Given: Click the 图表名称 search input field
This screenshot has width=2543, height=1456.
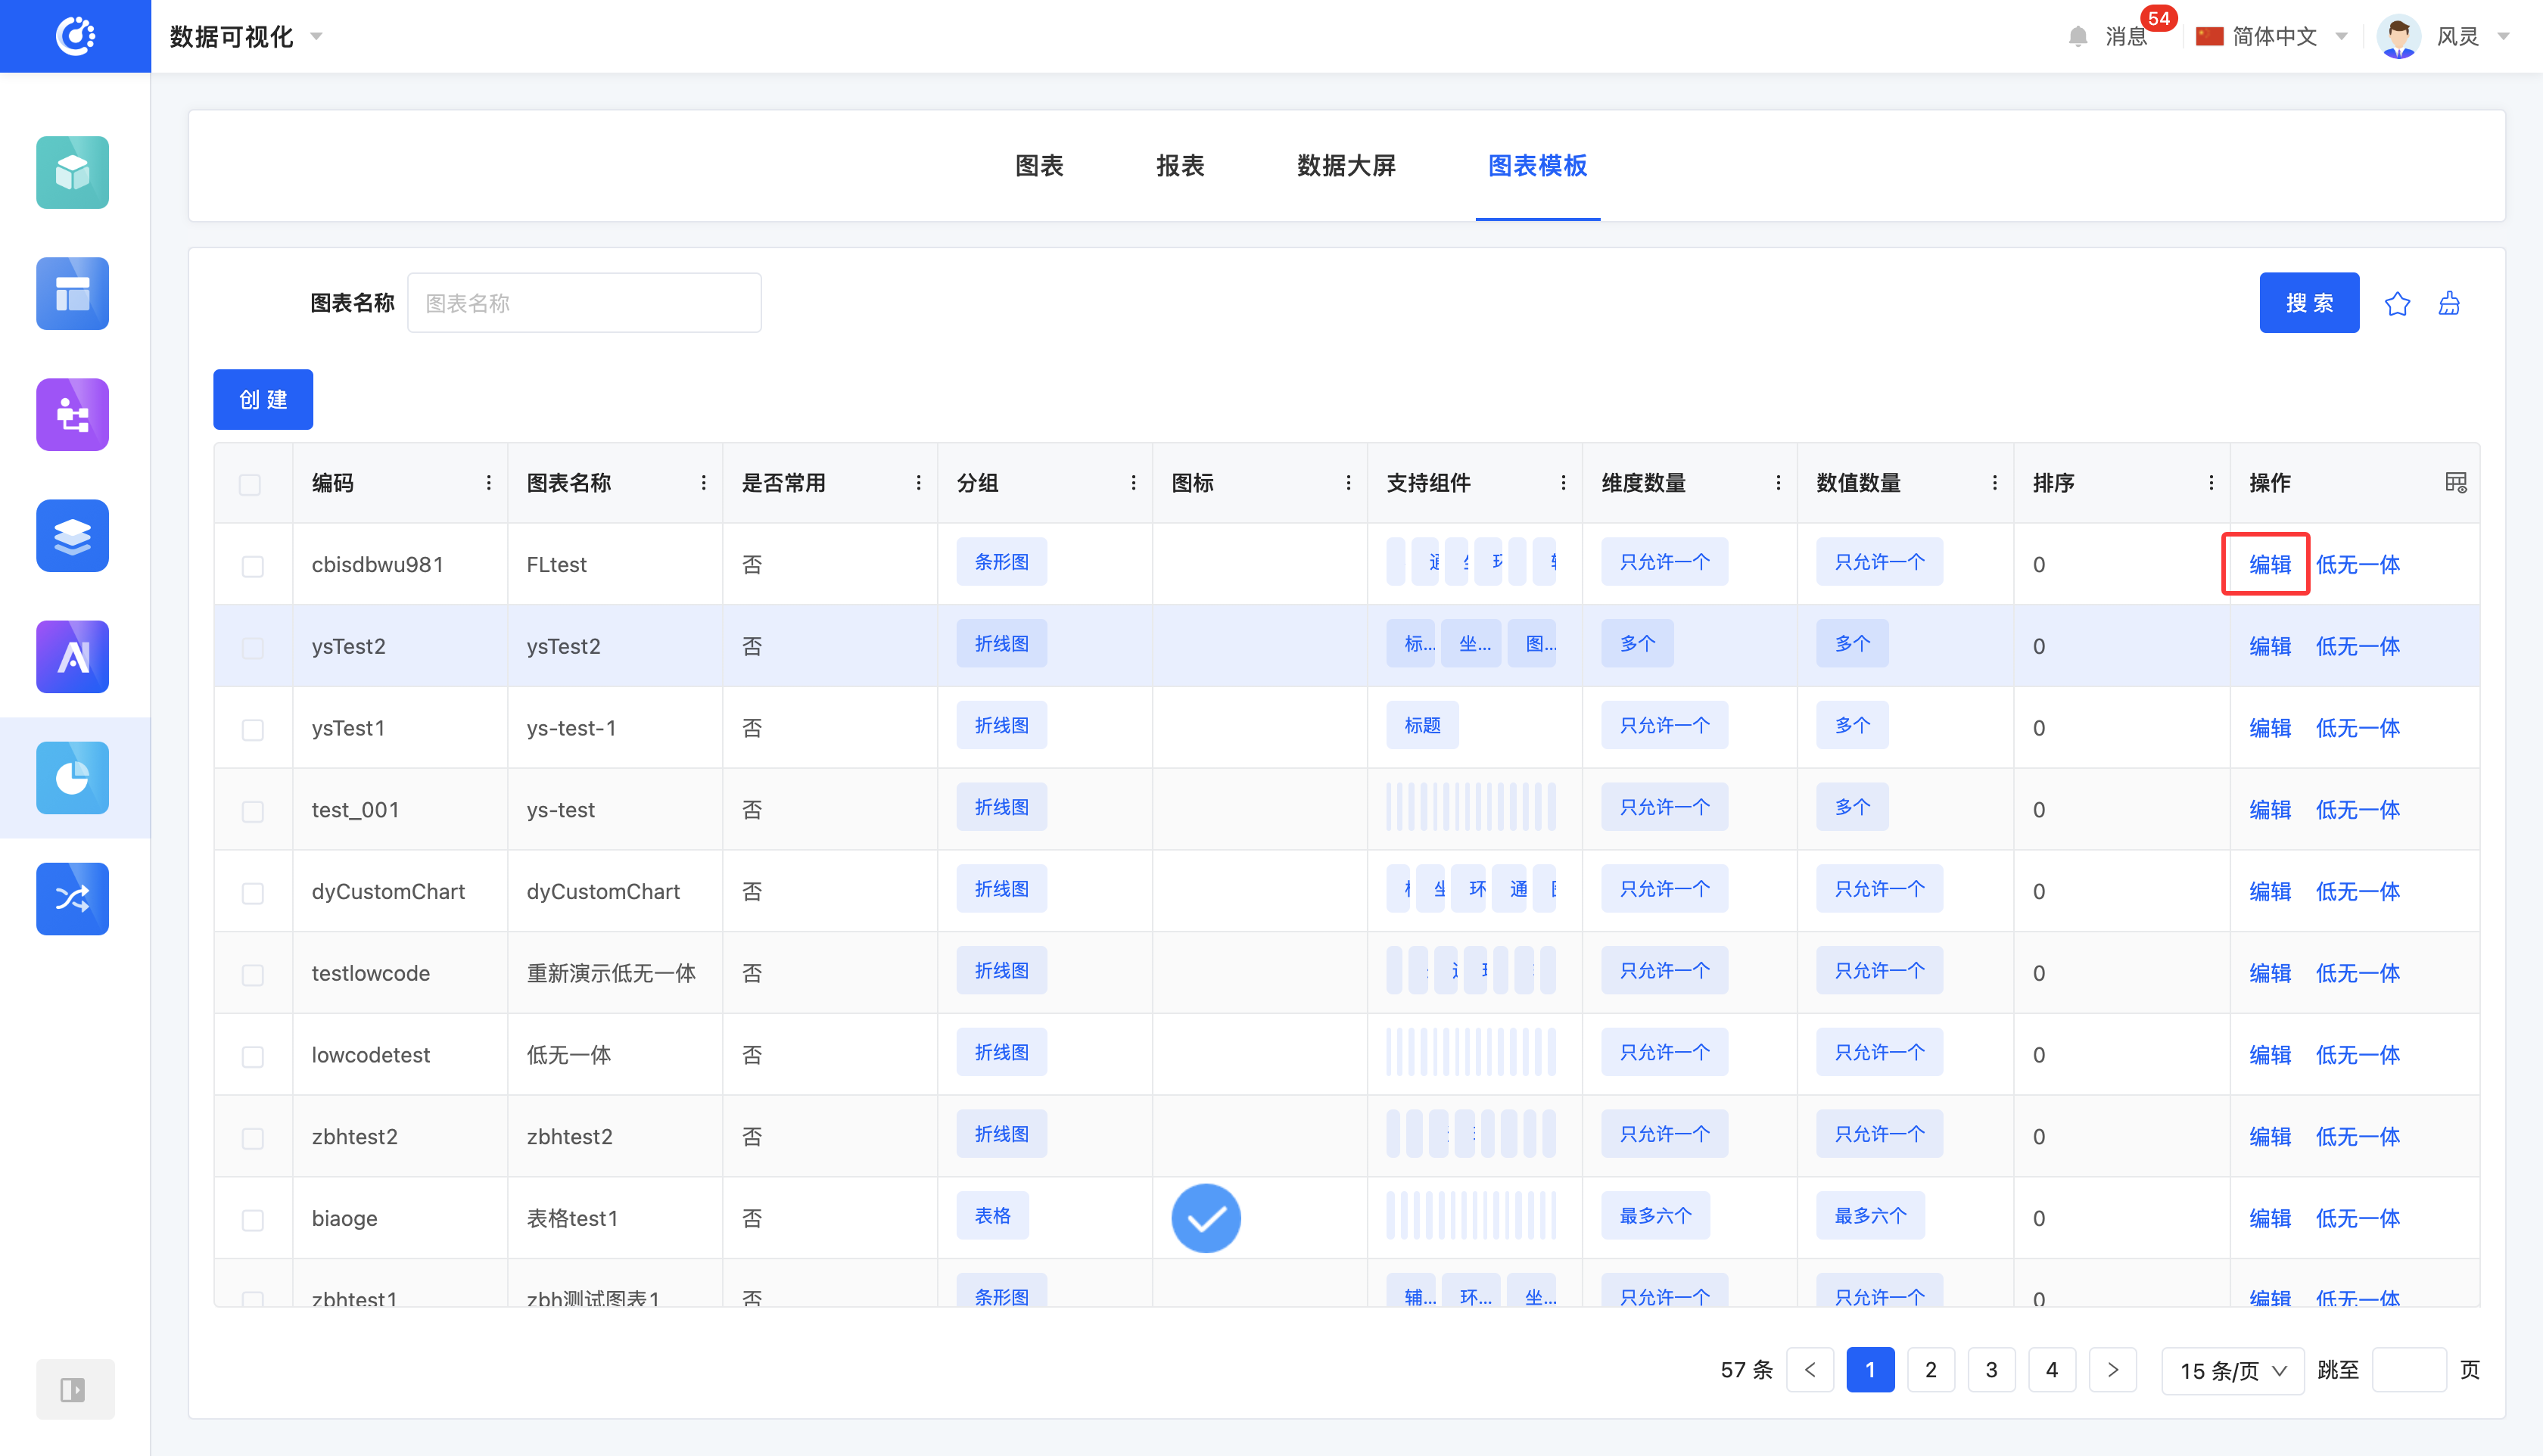Looking at the screenshot, I should [x=584, y=303].
